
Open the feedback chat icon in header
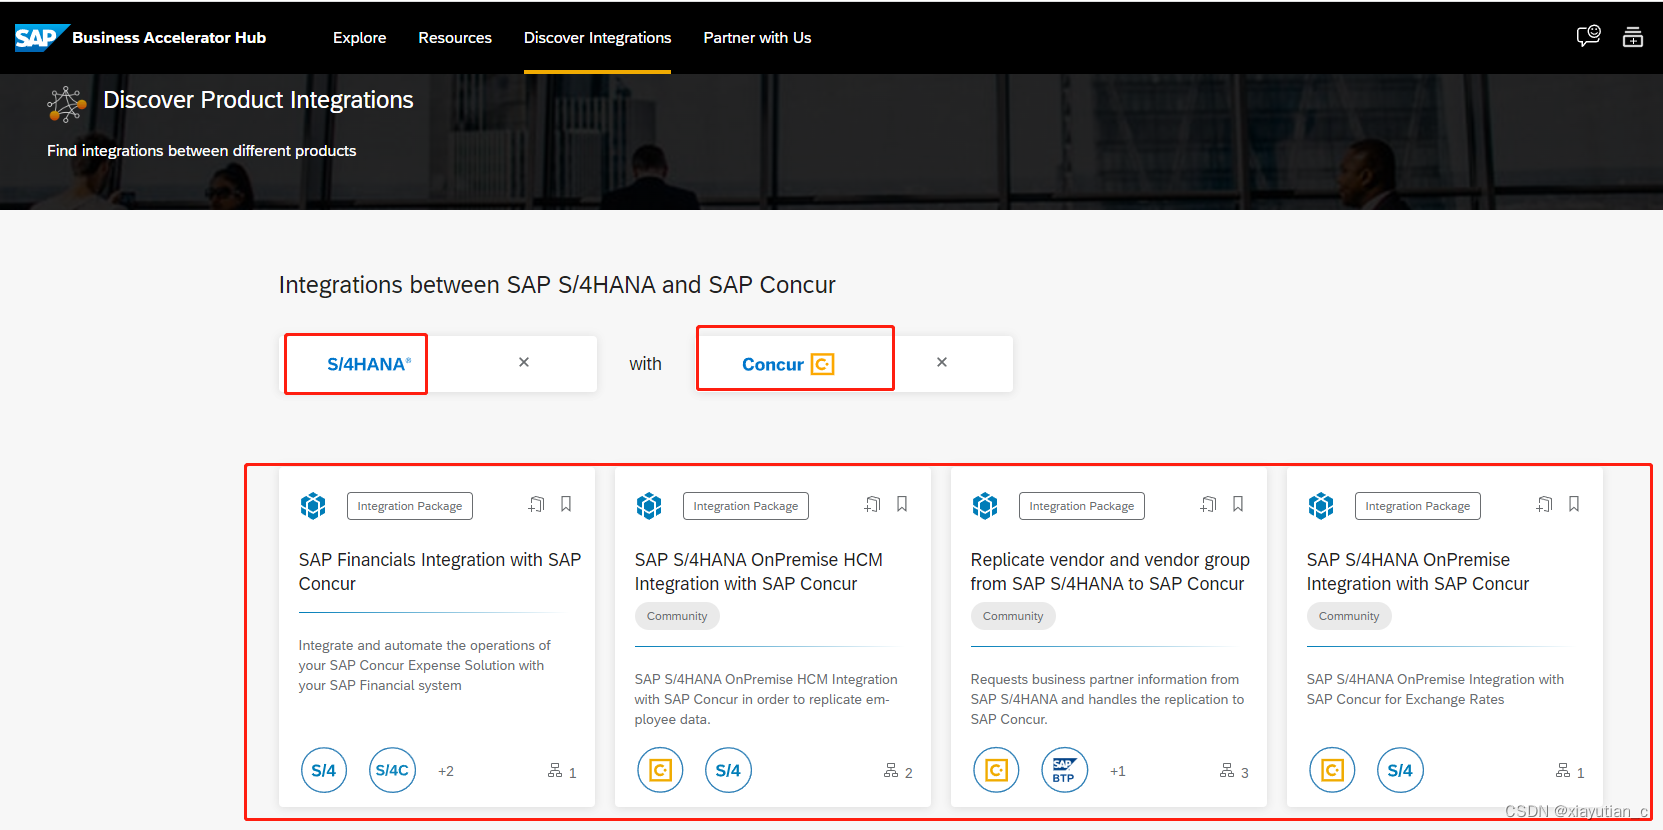tap(1588, 37)
